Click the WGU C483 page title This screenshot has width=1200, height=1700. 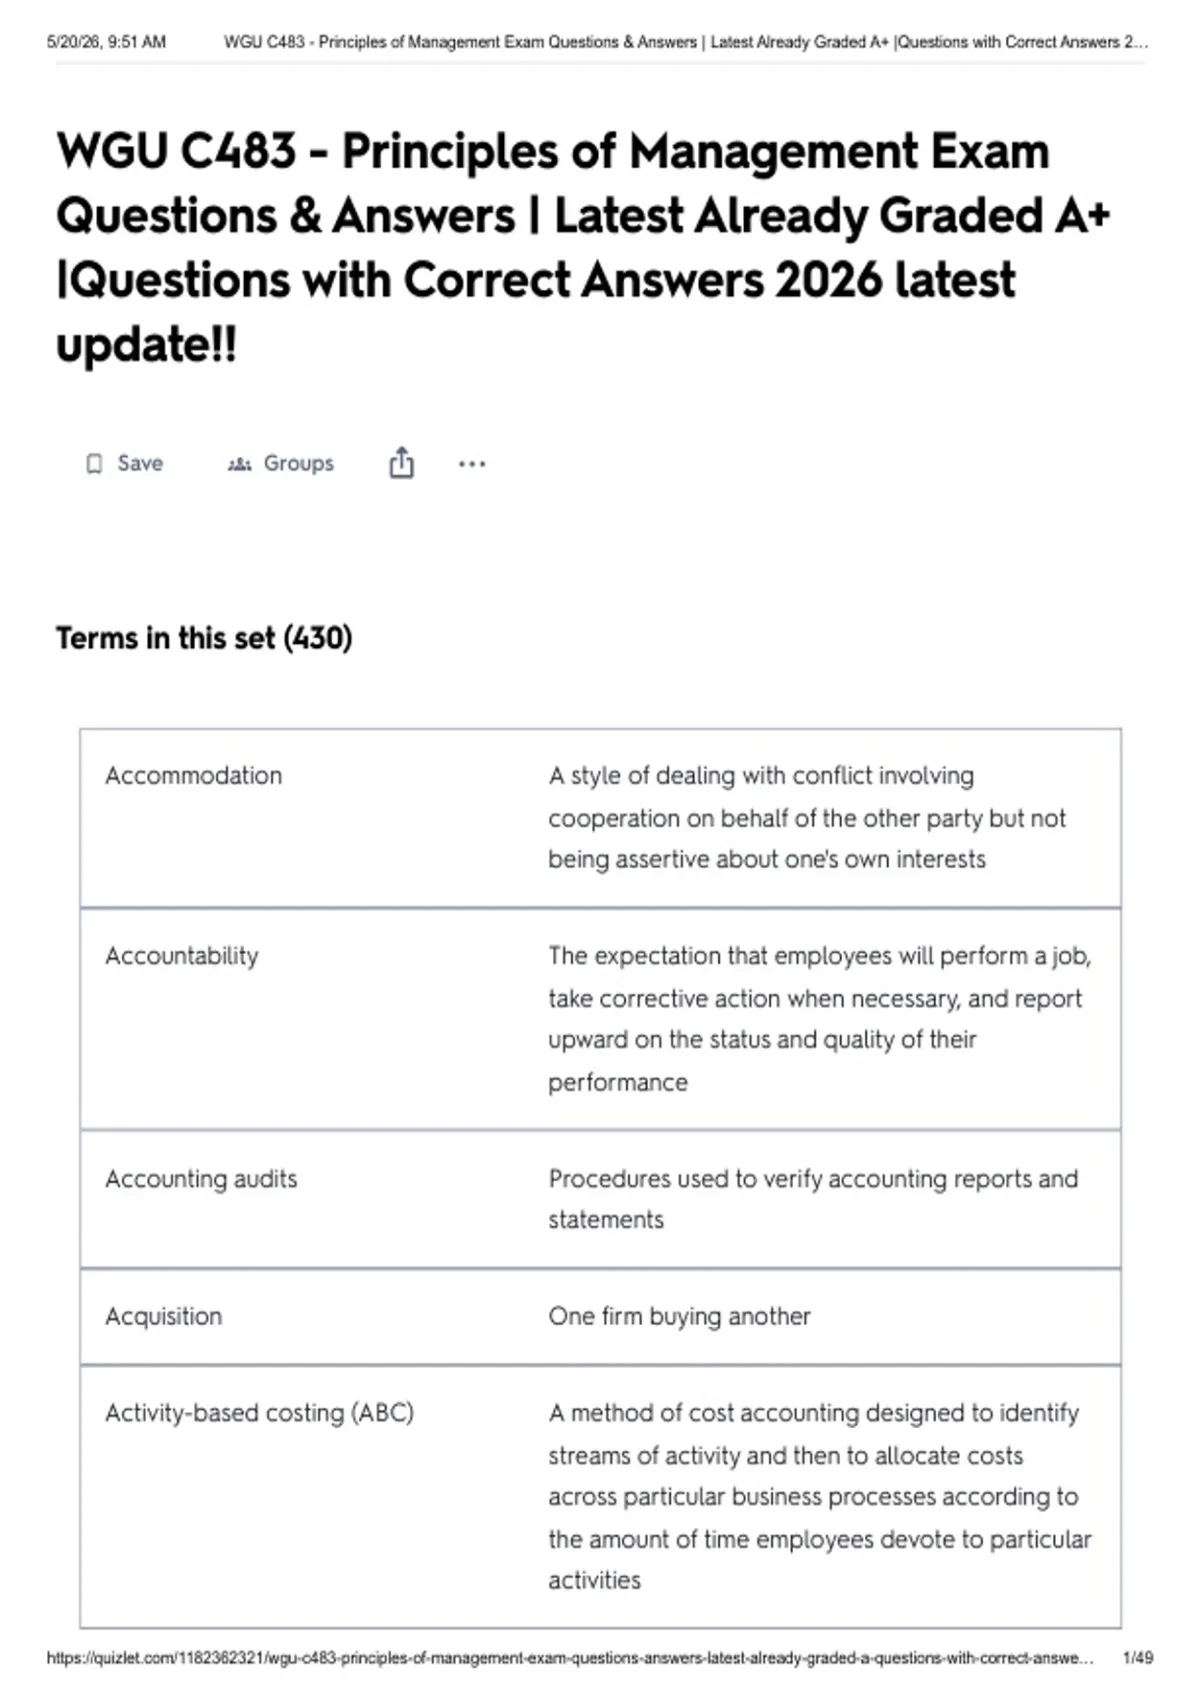click(x=583, y=247)
